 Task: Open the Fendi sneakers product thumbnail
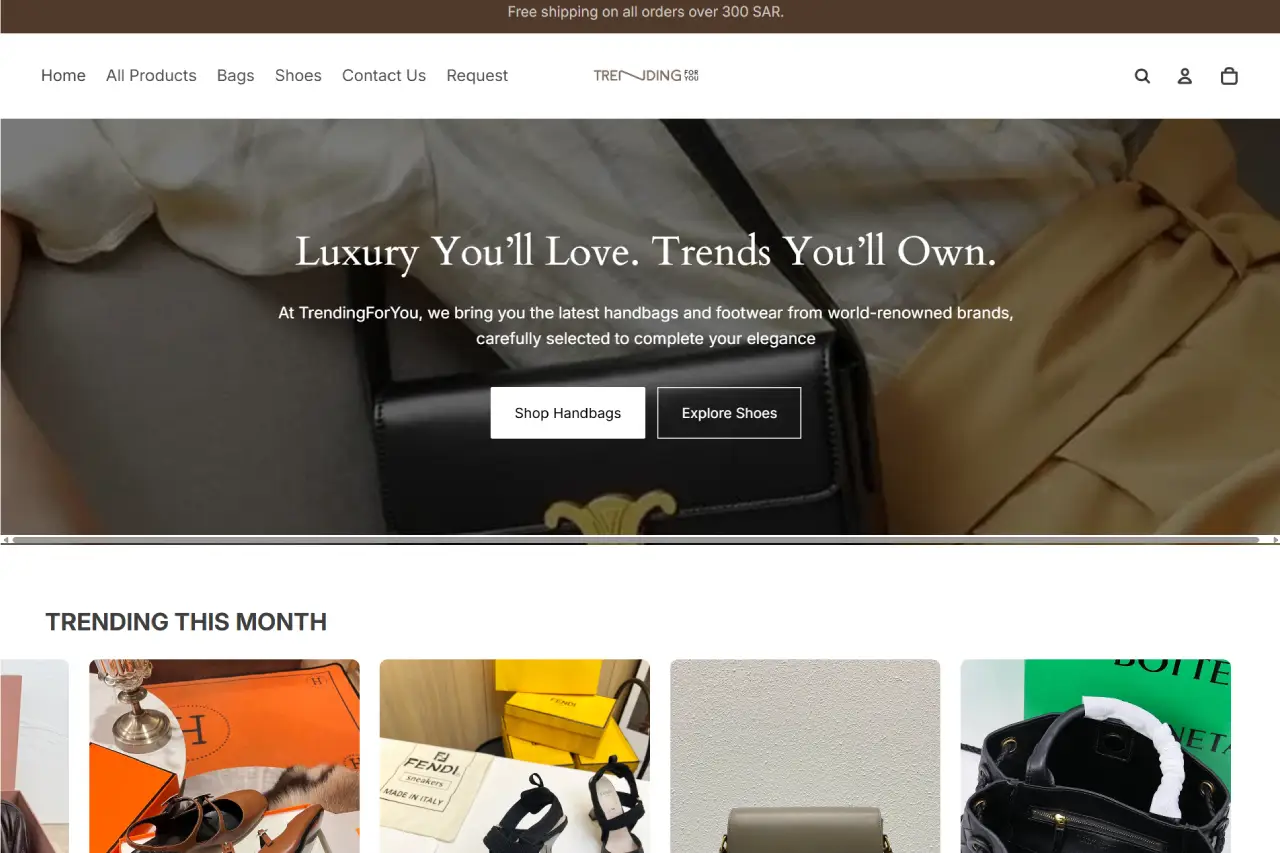(x=515, y=756)
